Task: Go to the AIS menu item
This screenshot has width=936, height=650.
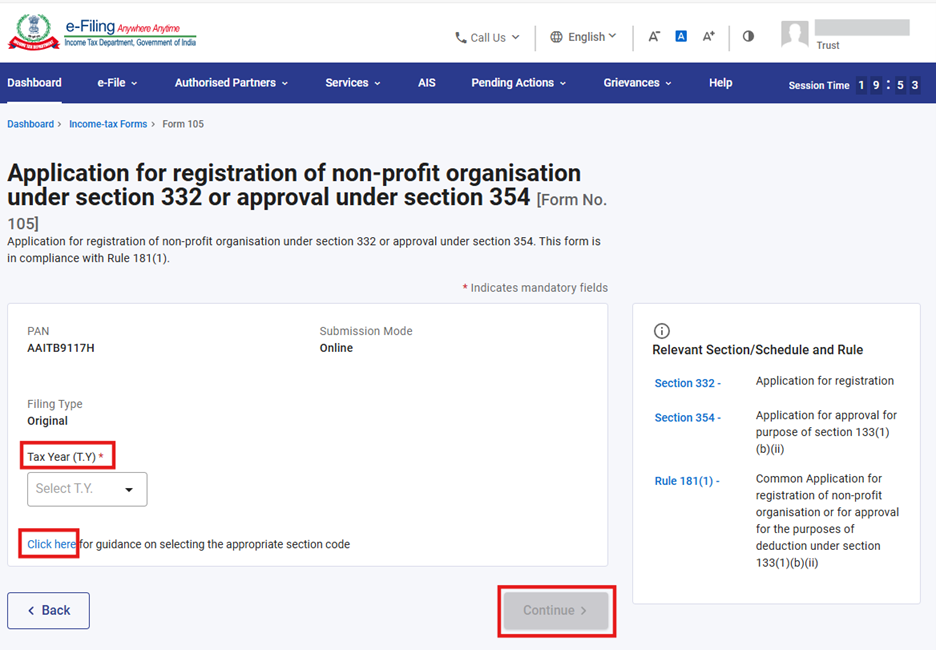Action: 427,83
